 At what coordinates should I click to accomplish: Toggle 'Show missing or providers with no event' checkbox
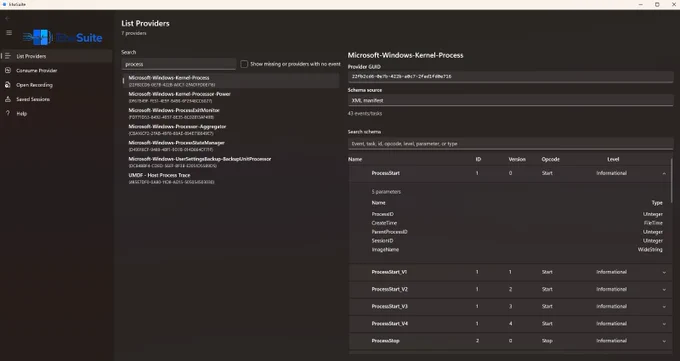coord(244,64)
